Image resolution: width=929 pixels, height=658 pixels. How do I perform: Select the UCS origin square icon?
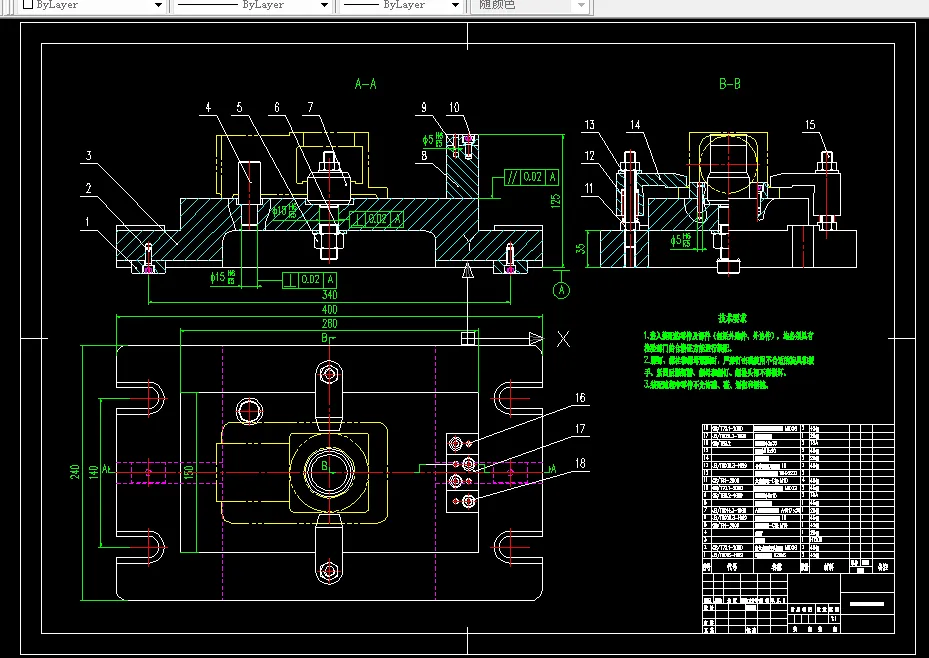coord(468,338)
